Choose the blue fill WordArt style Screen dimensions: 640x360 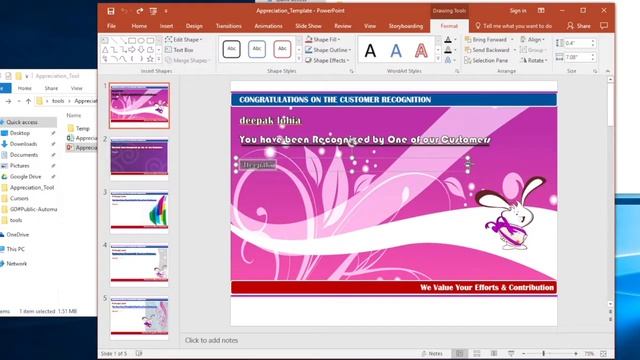click(x=396, y=51)
